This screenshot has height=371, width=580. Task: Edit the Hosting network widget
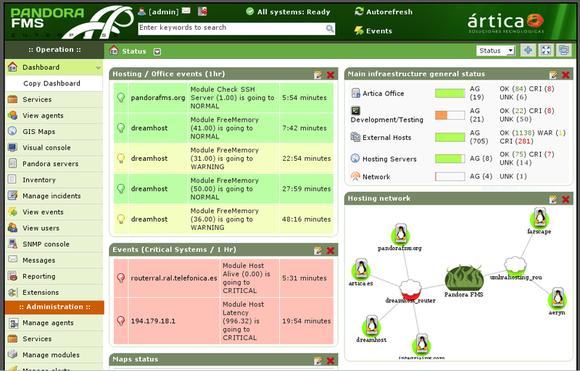pos(553,200)
